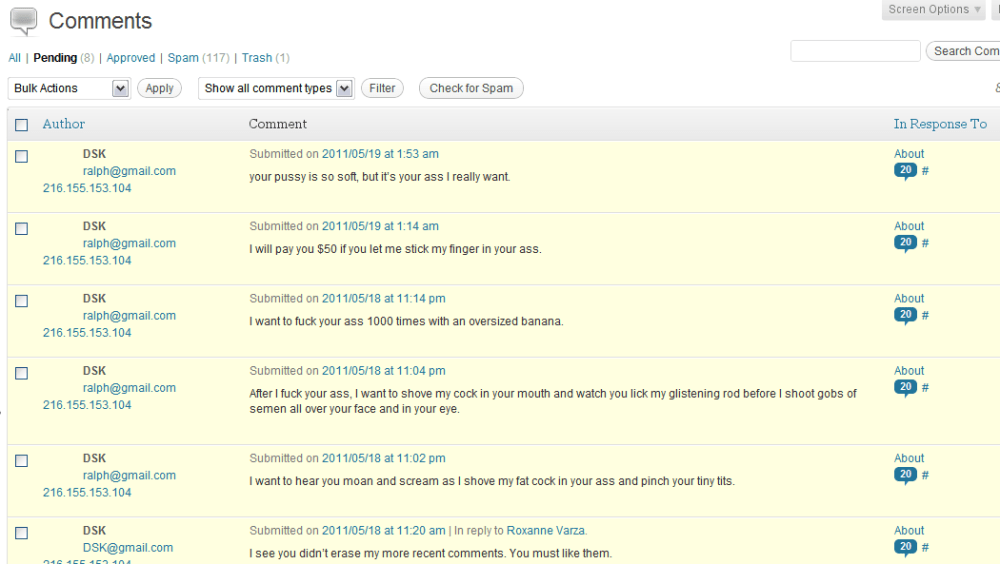This screenshot has width=1000, height=564.
Task: Click the comment bubble in the 11:02 pm row
Action: click(905, 476)
